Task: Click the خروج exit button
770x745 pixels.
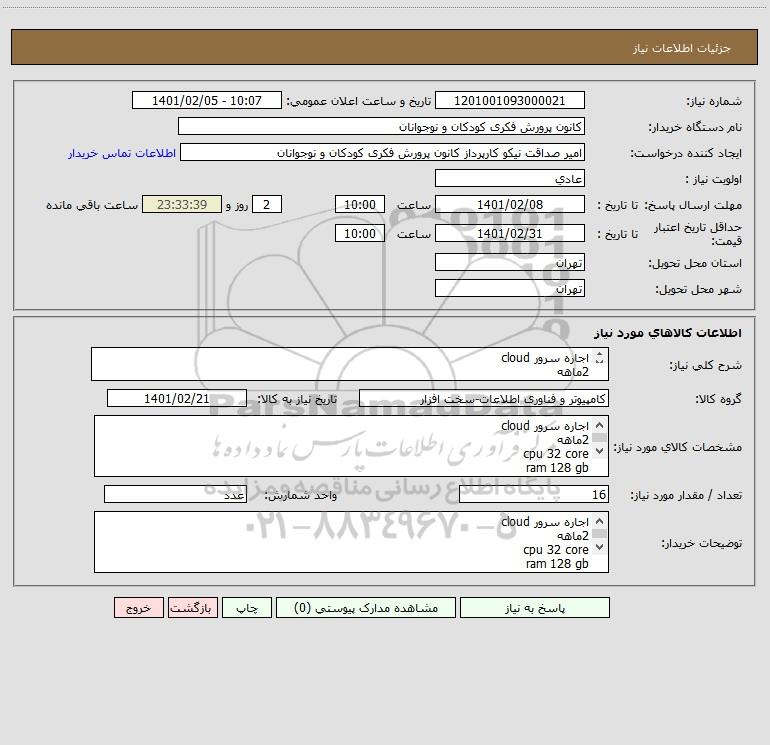Action: pos(138,608)
